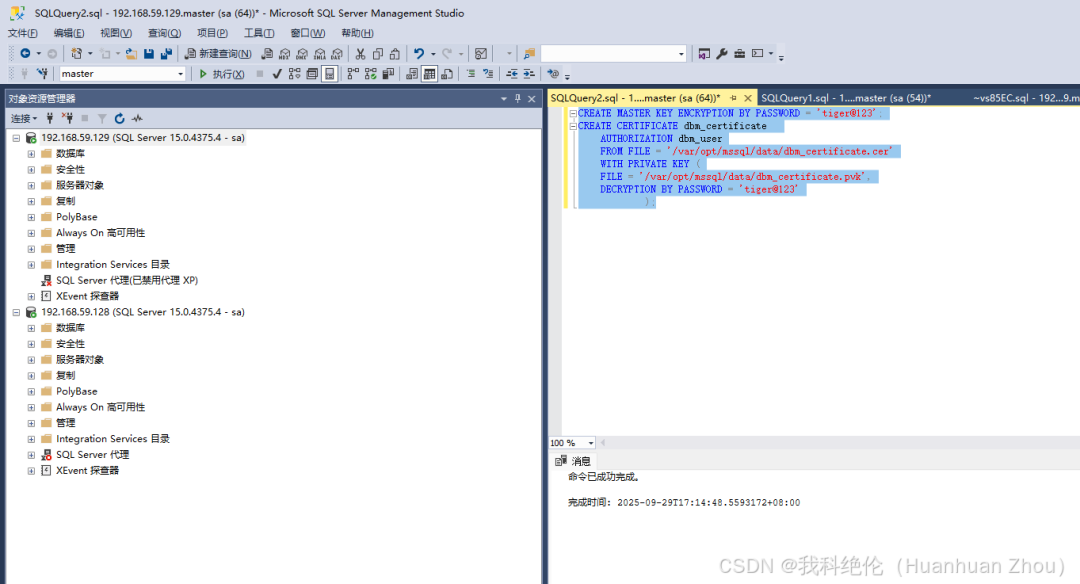This screenshot has width=1080, height=584.
Task: Parse the query with the checkmark icon
Action: click(277, 74)
